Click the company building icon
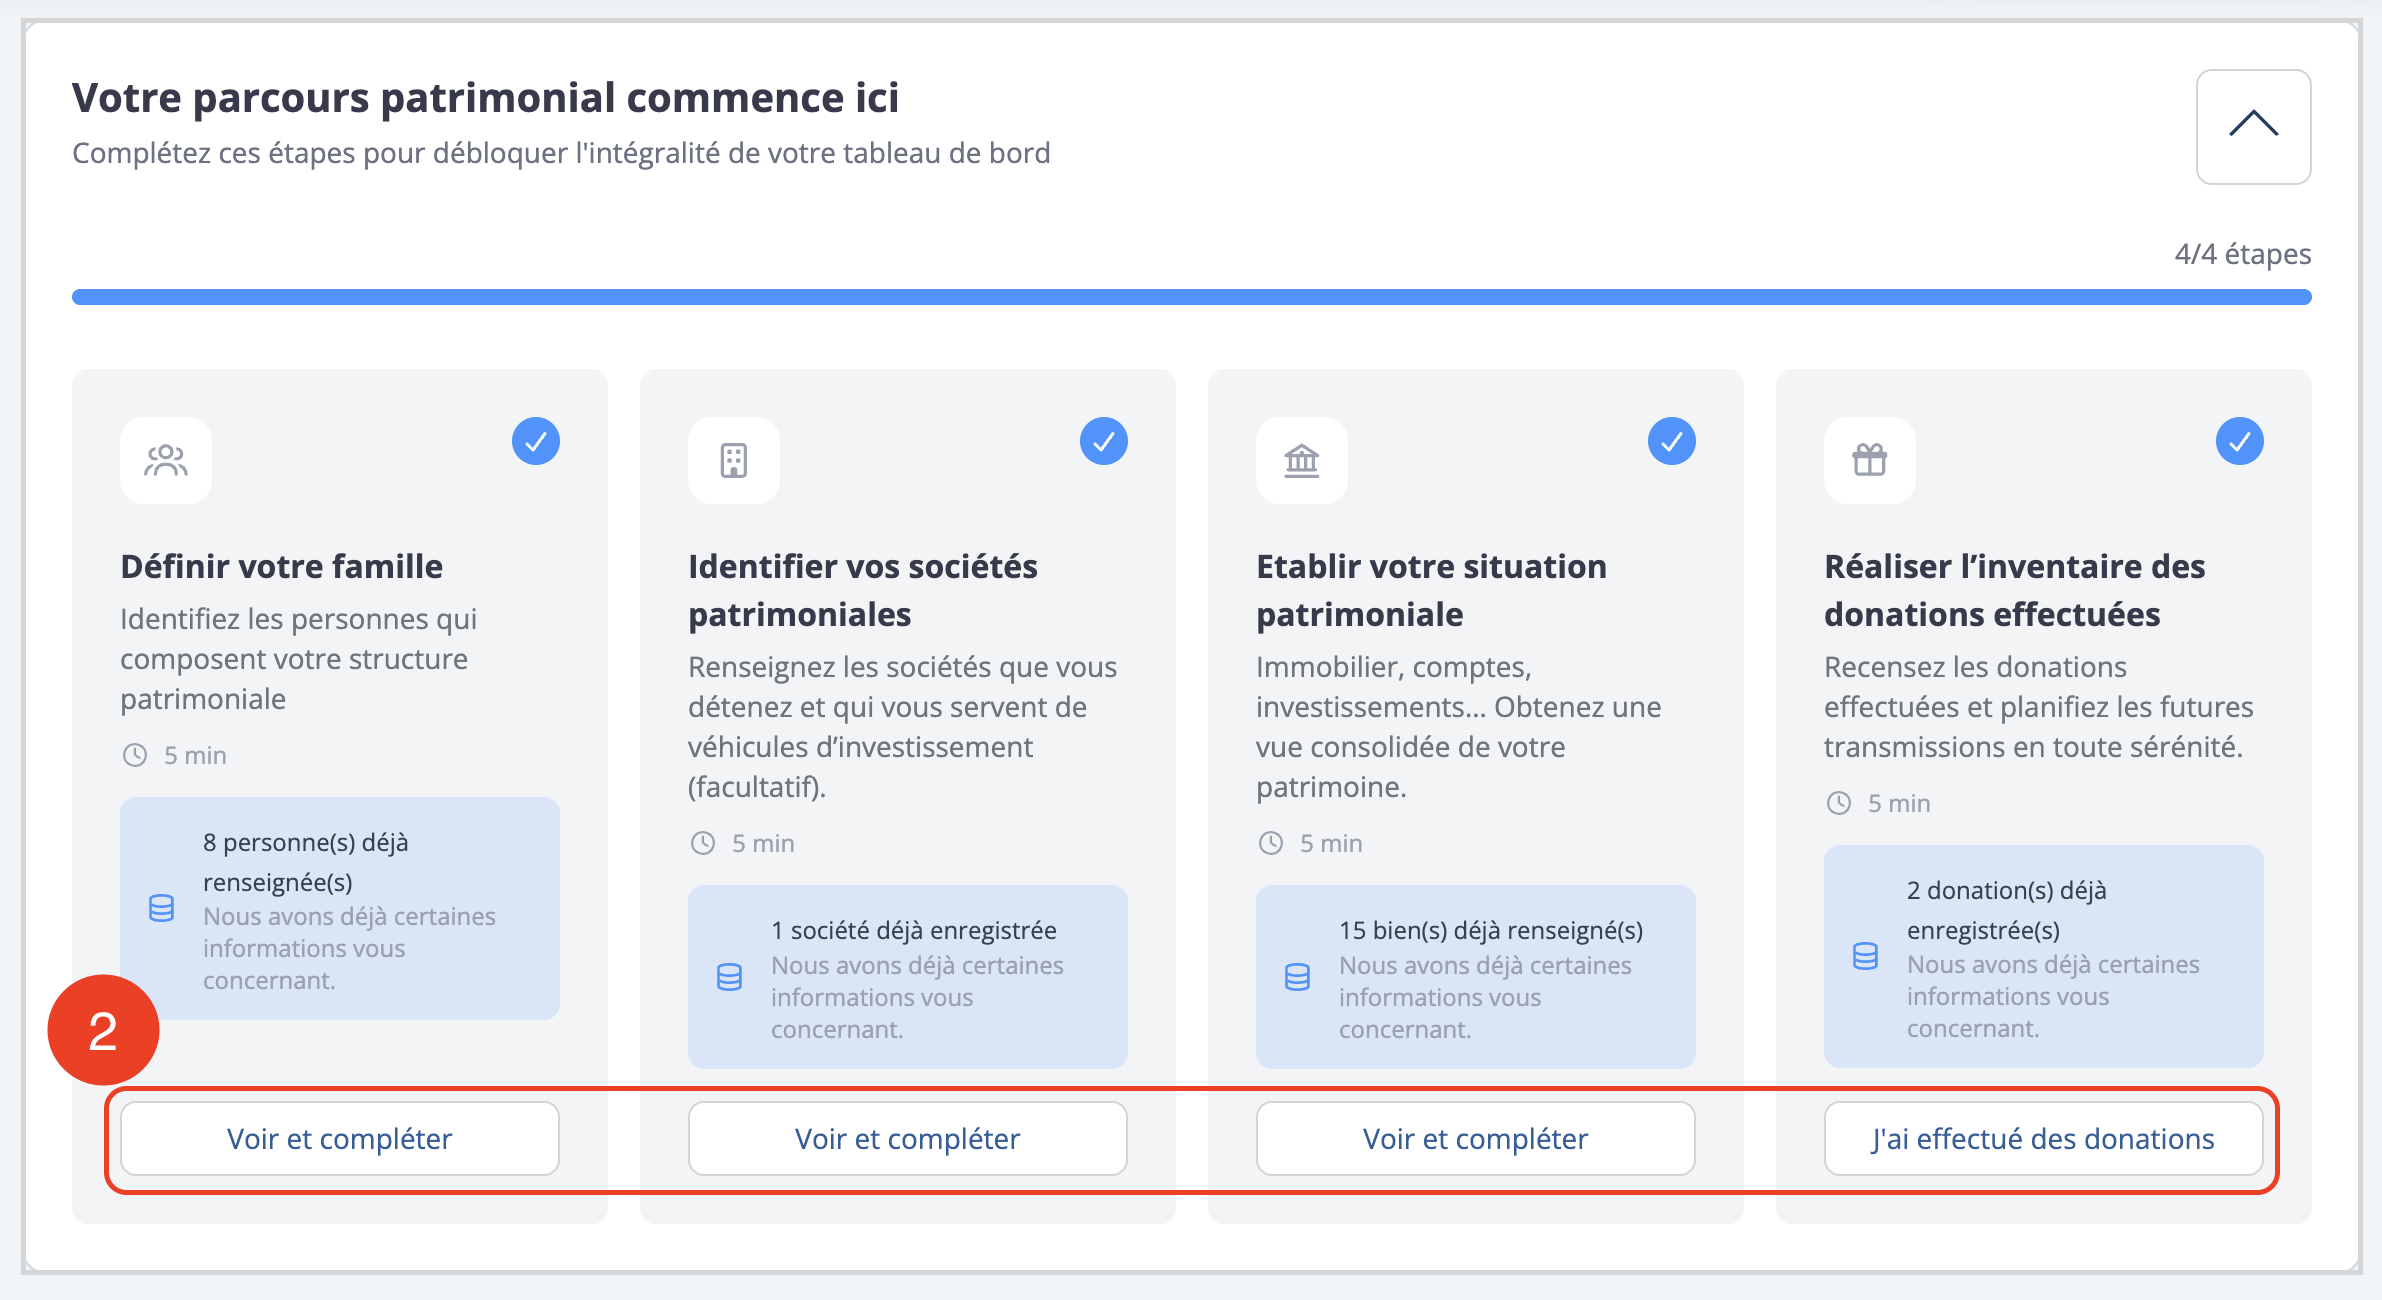Screen dimensions: 2382x1300 pos(734,460)
